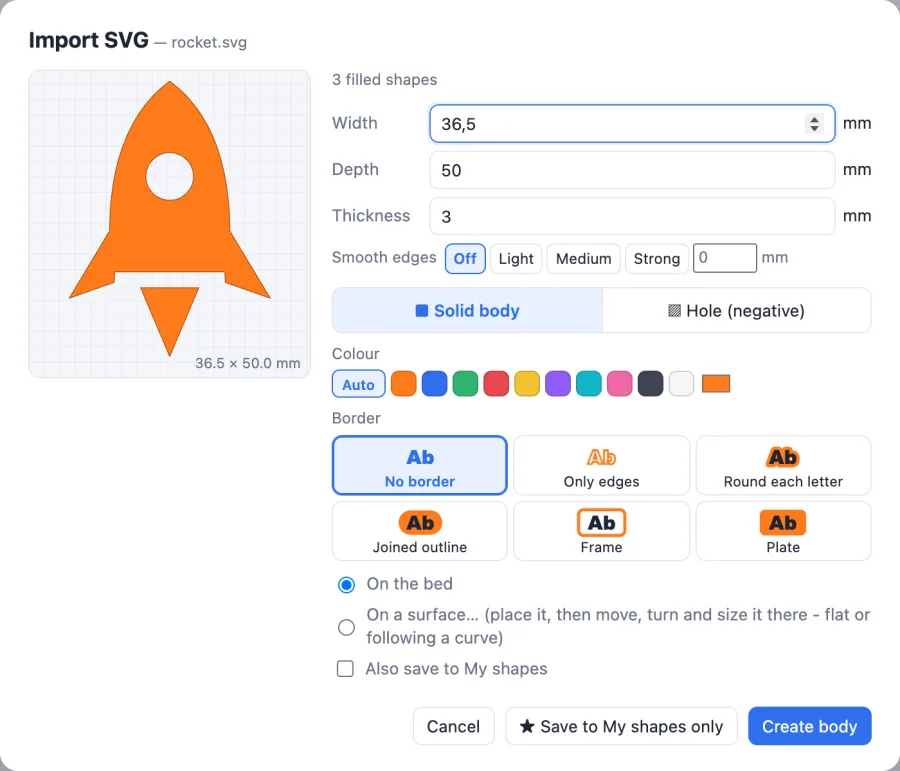The height and width of the screenshot is (771, 900).
Task: Select the 'On a surface…' radio button
Action: click(346, 627)
